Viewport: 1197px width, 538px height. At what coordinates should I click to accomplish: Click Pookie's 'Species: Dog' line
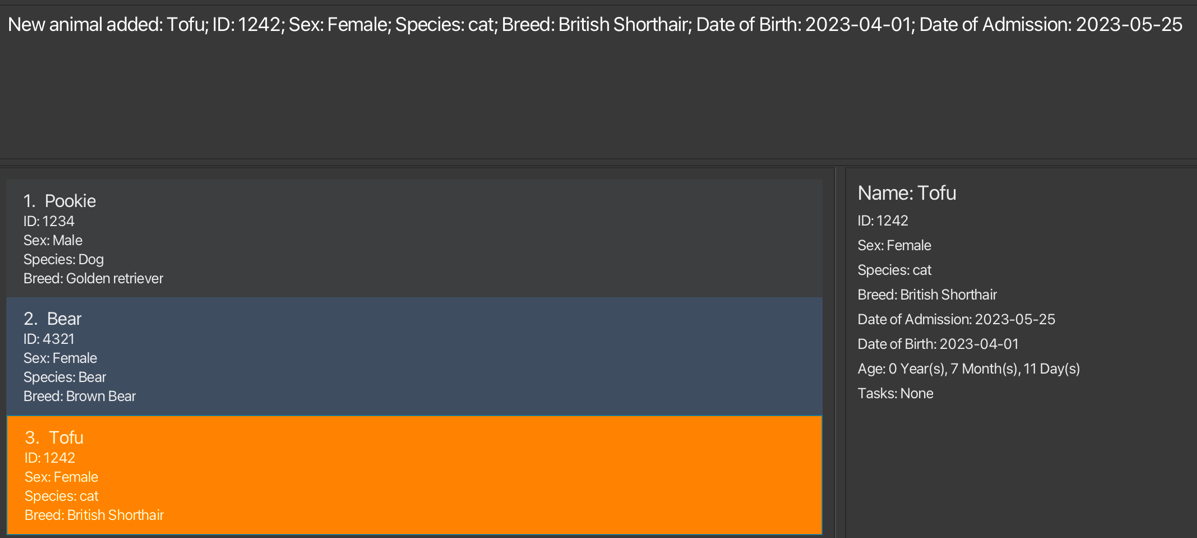tap(63, 259)
